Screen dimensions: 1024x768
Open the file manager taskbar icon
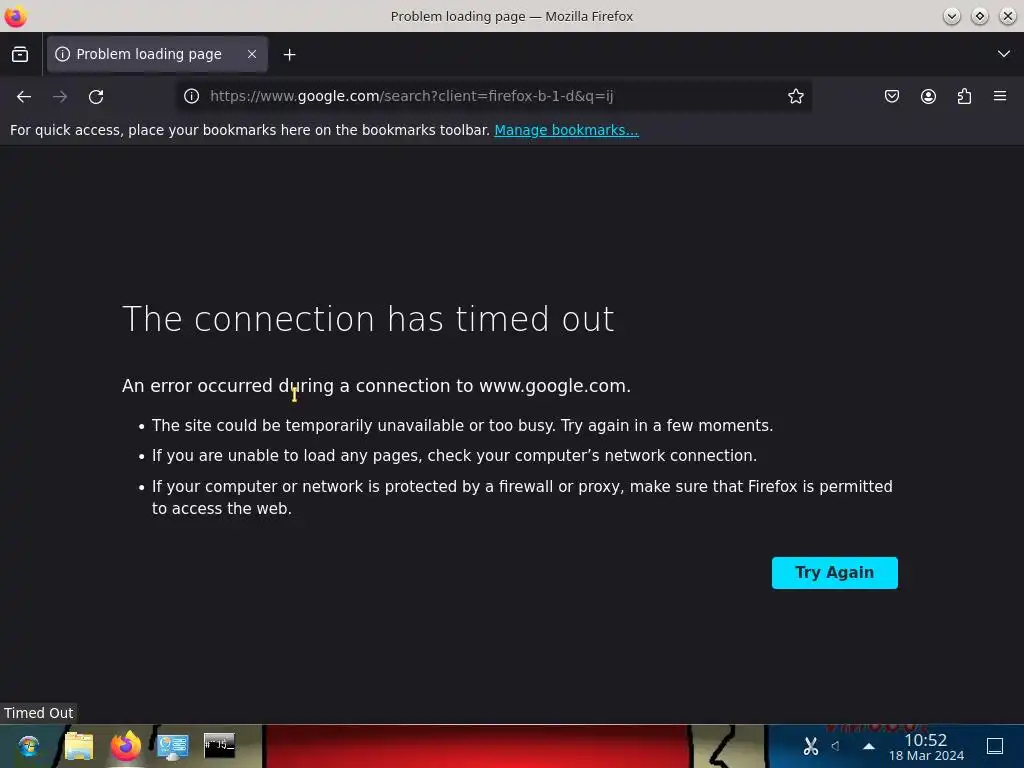coord(79,746)
